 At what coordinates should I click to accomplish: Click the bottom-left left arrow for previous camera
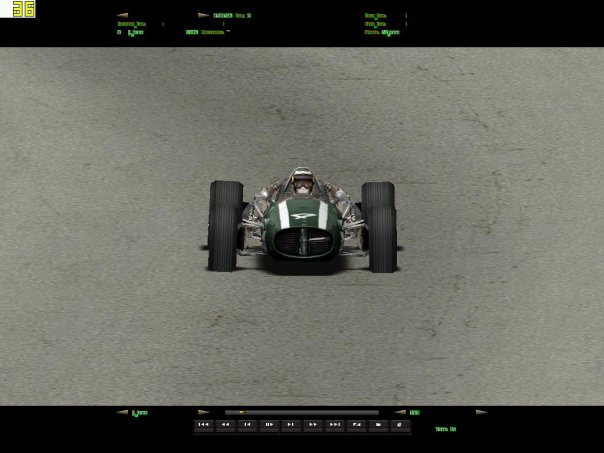122,412
